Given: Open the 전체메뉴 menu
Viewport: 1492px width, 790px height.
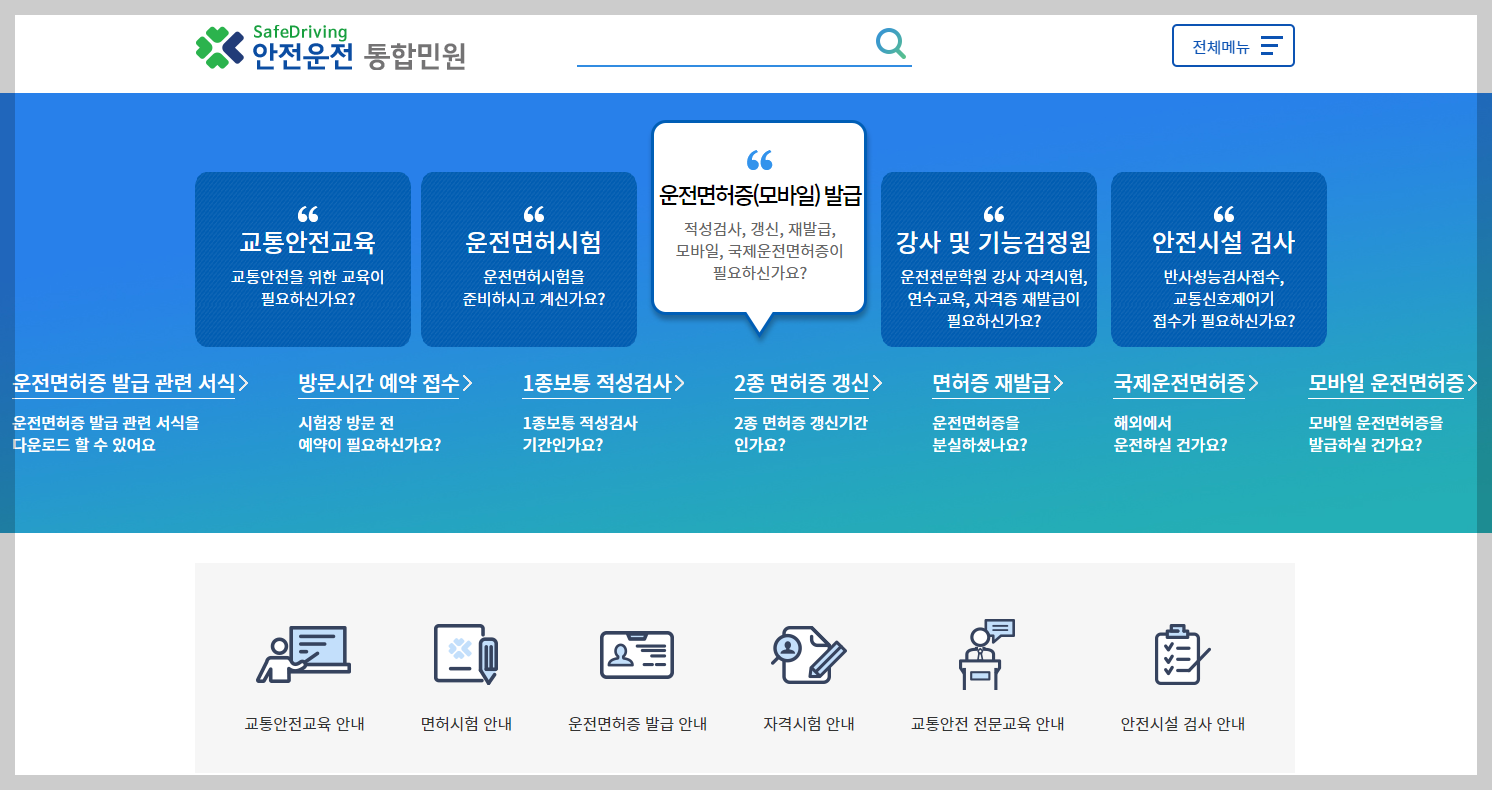Looking at the screenshot, I should (1233, 44).
